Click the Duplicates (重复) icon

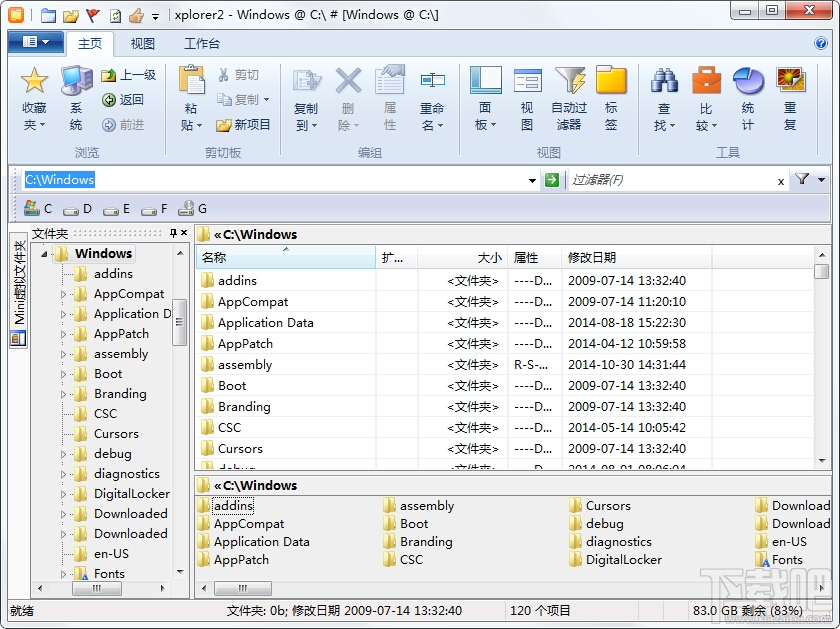coord(790,80)
